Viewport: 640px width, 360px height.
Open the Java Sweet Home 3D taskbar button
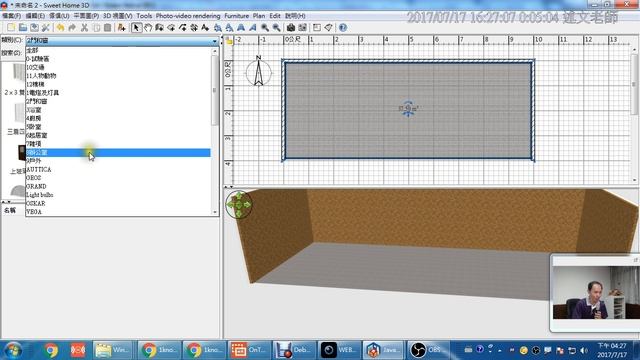point(383,350)
